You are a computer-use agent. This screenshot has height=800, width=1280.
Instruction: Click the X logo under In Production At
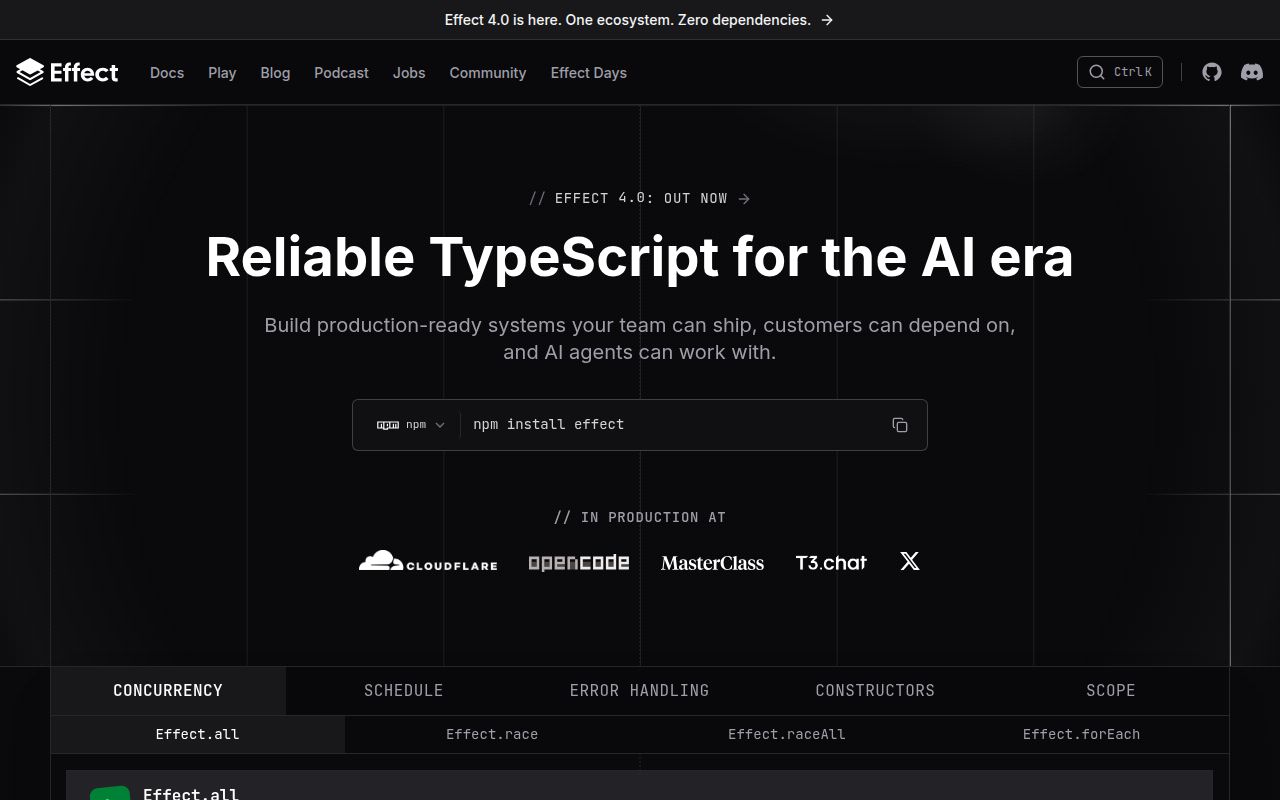910,562
